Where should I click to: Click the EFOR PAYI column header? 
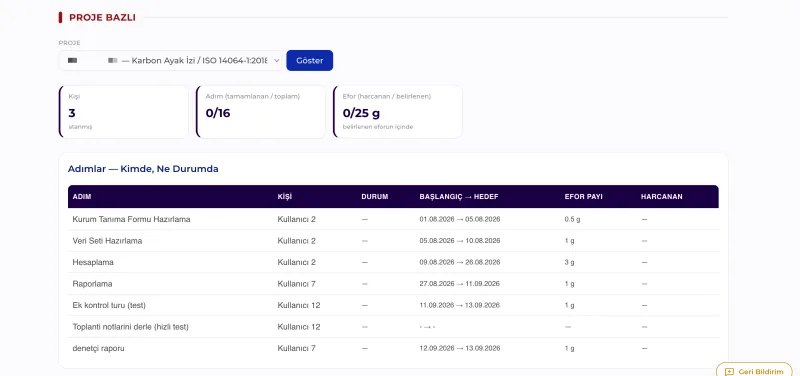583,196
